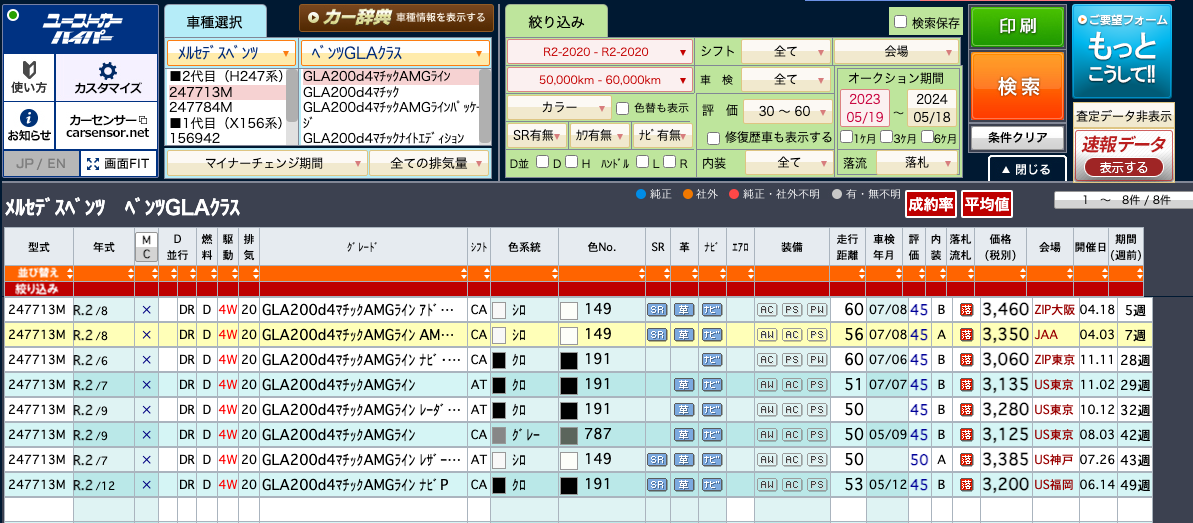Click the 条件クリア button
Image resolution: width=1193 pixels, height=523 pixels.
coord(1017,139)
